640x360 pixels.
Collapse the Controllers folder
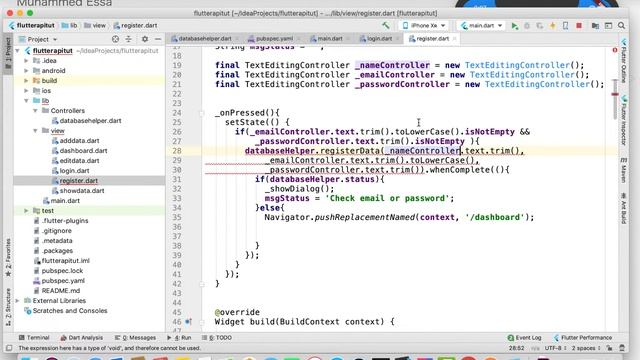point(36,111)
